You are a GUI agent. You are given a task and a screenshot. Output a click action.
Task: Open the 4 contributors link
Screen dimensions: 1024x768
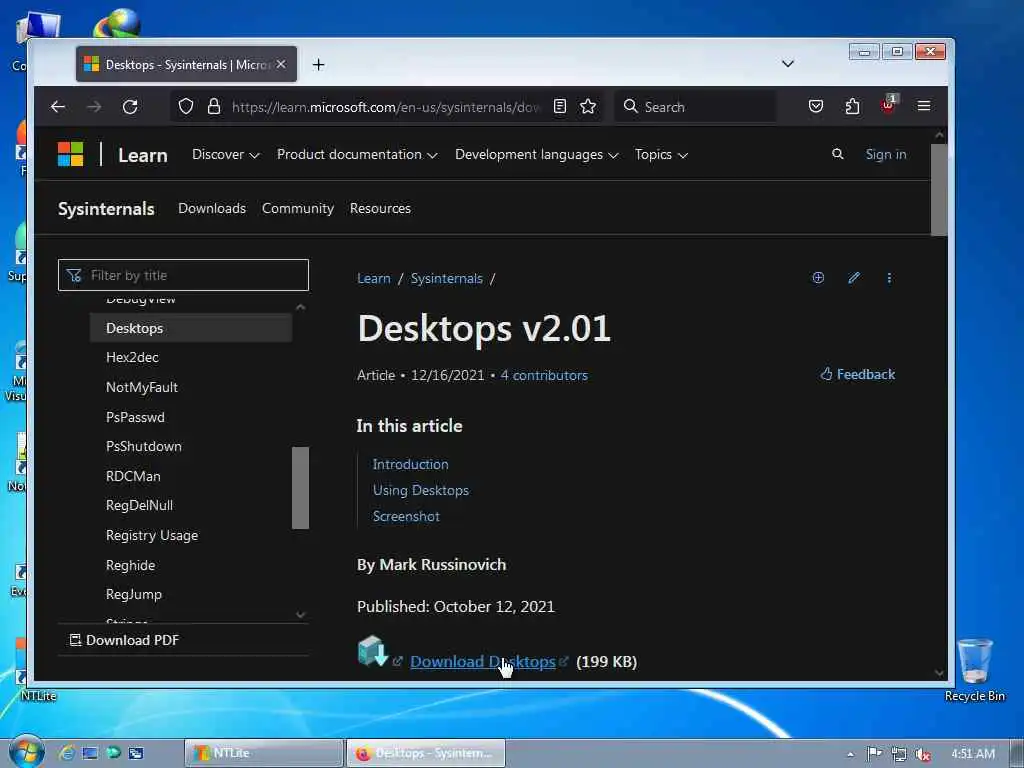tap(544, 376)
